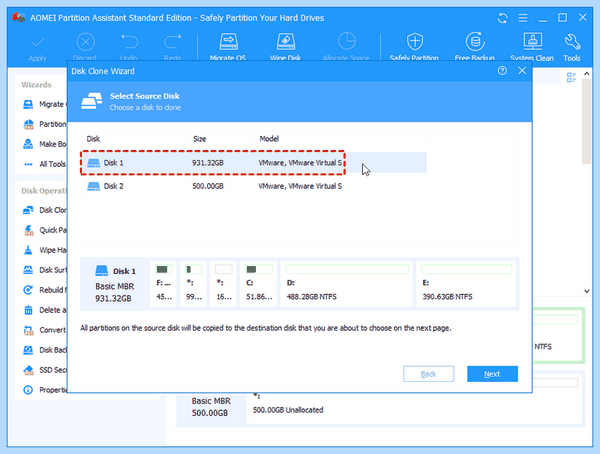Viewport: 600px width, 454px height.
Task: Click Disk Clone in sidebar operations
Action: 44,210
